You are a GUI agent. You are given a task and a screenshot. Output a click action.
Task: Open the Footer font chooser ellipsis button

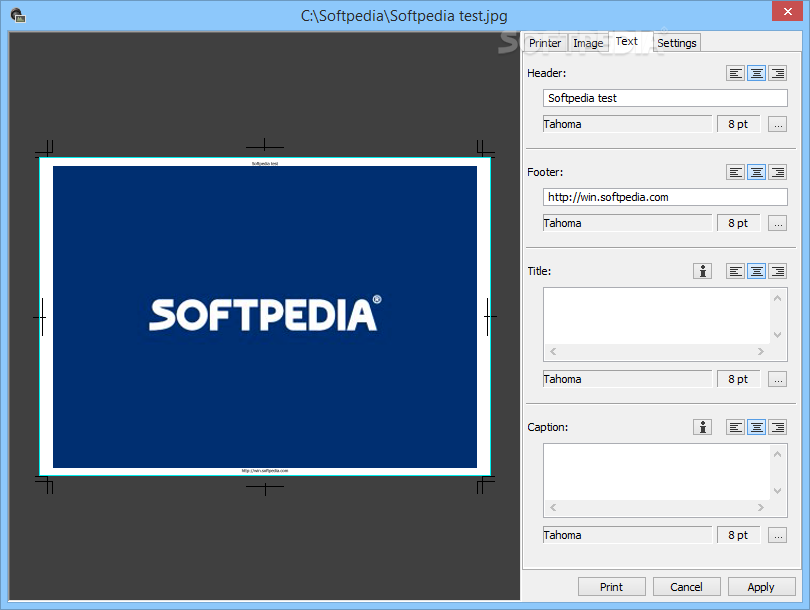(x=777, y=223)
